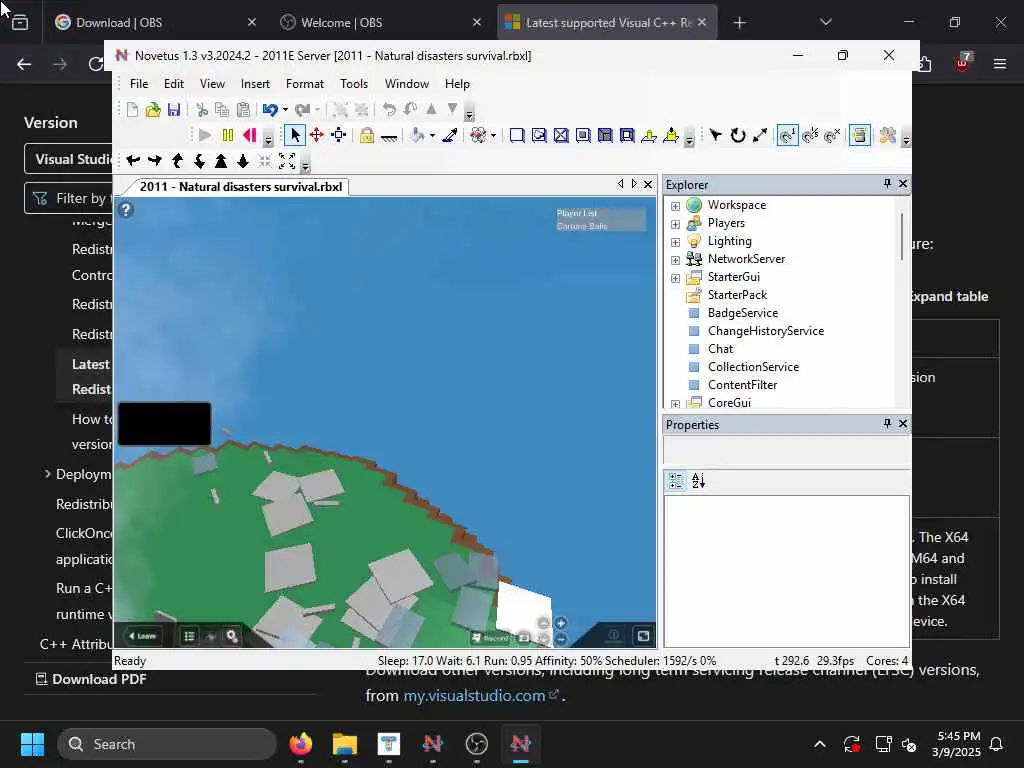Viewport: 1024px width, 768px height.
Task: Click the grayed Play arrow icon
Action: click(205, 135)
